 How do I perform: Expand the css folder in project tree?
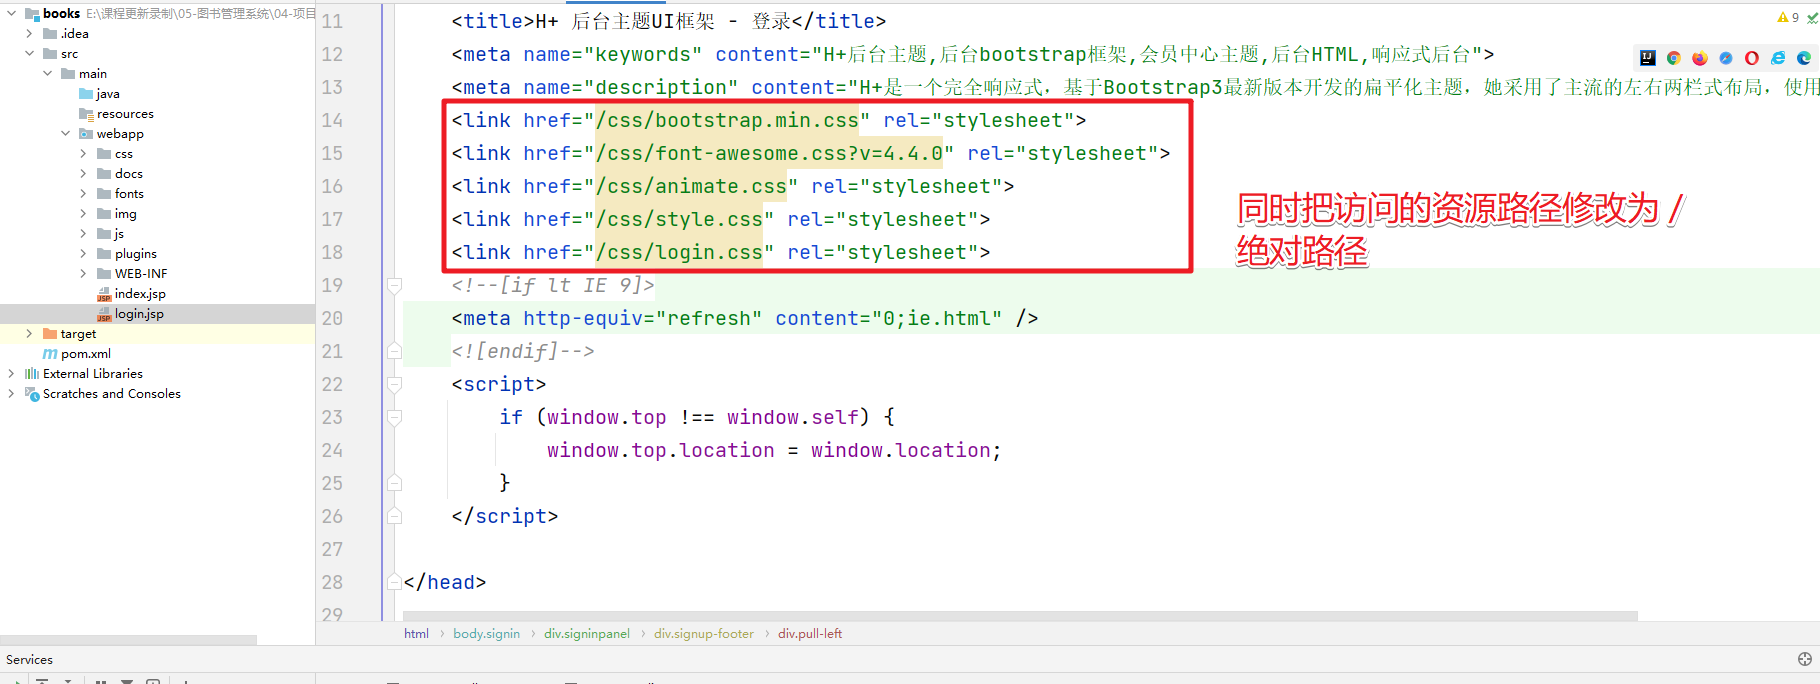(x=83, y=154)
